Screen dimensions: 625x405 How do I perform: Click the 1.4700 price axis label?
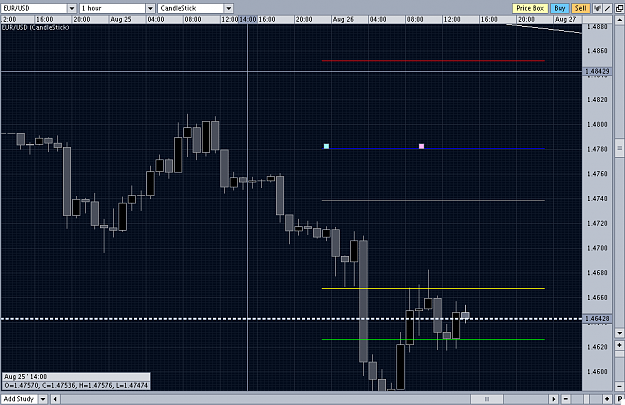click(x=597, y=248)
